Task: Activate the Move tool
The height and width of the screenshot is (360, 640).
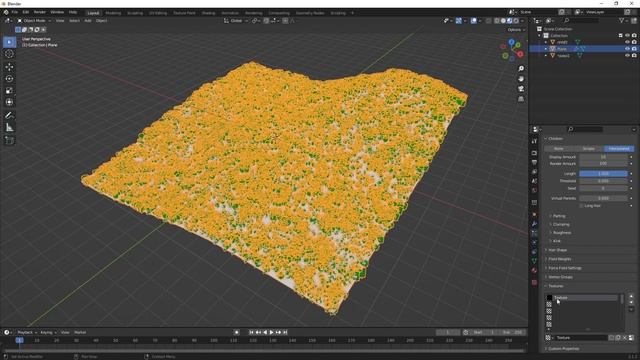Action: [x=9, y=67]
